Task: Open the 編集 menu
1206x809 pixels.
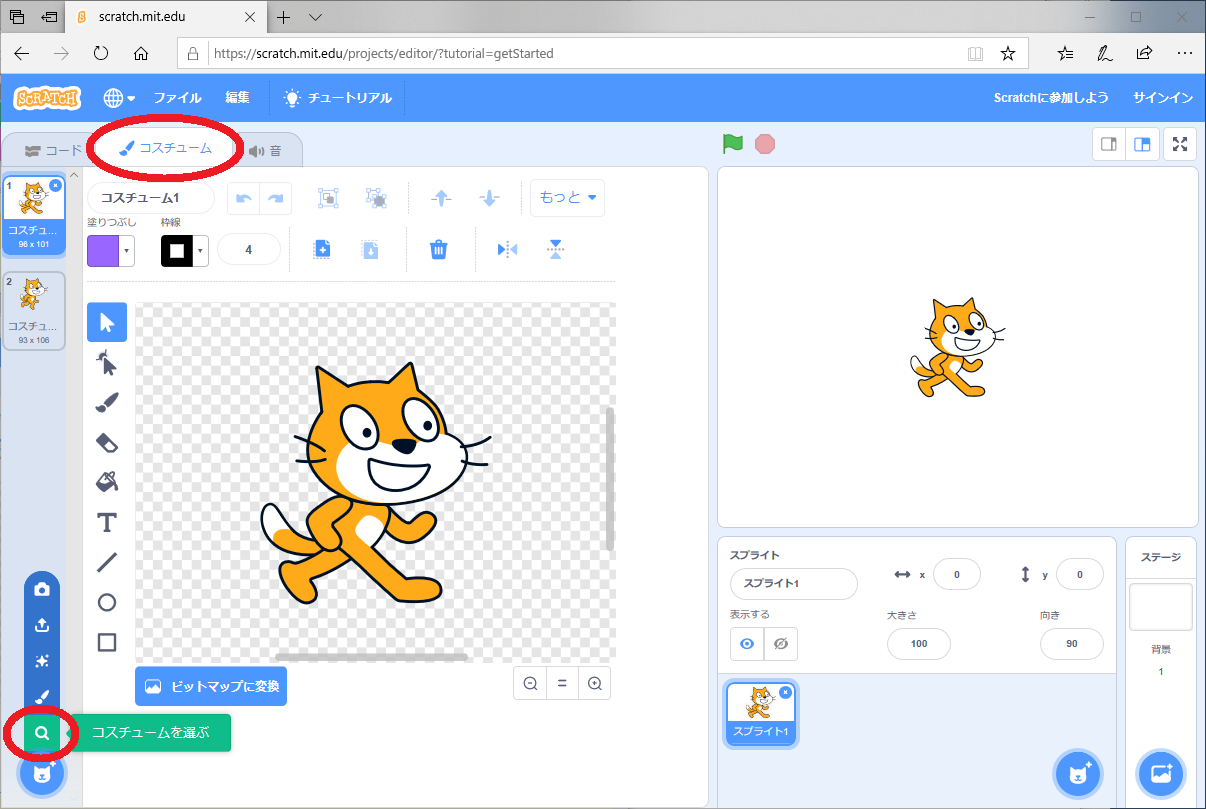Action: click(238, 98)
